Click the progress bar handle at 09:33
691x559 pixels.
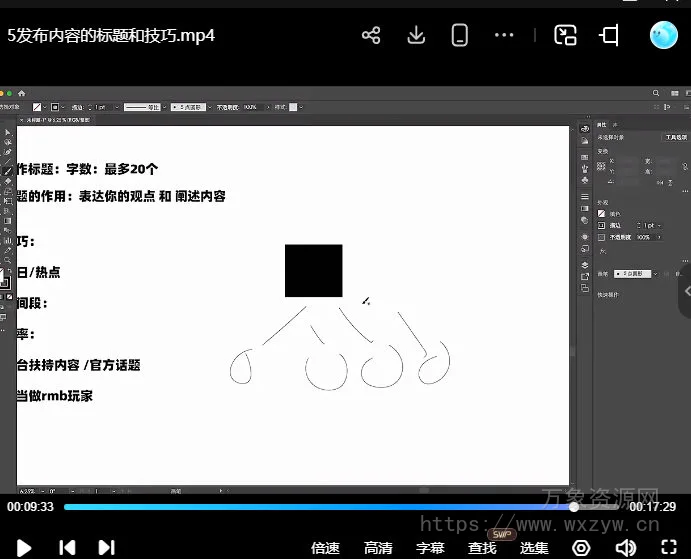click(x=574, y=507)
